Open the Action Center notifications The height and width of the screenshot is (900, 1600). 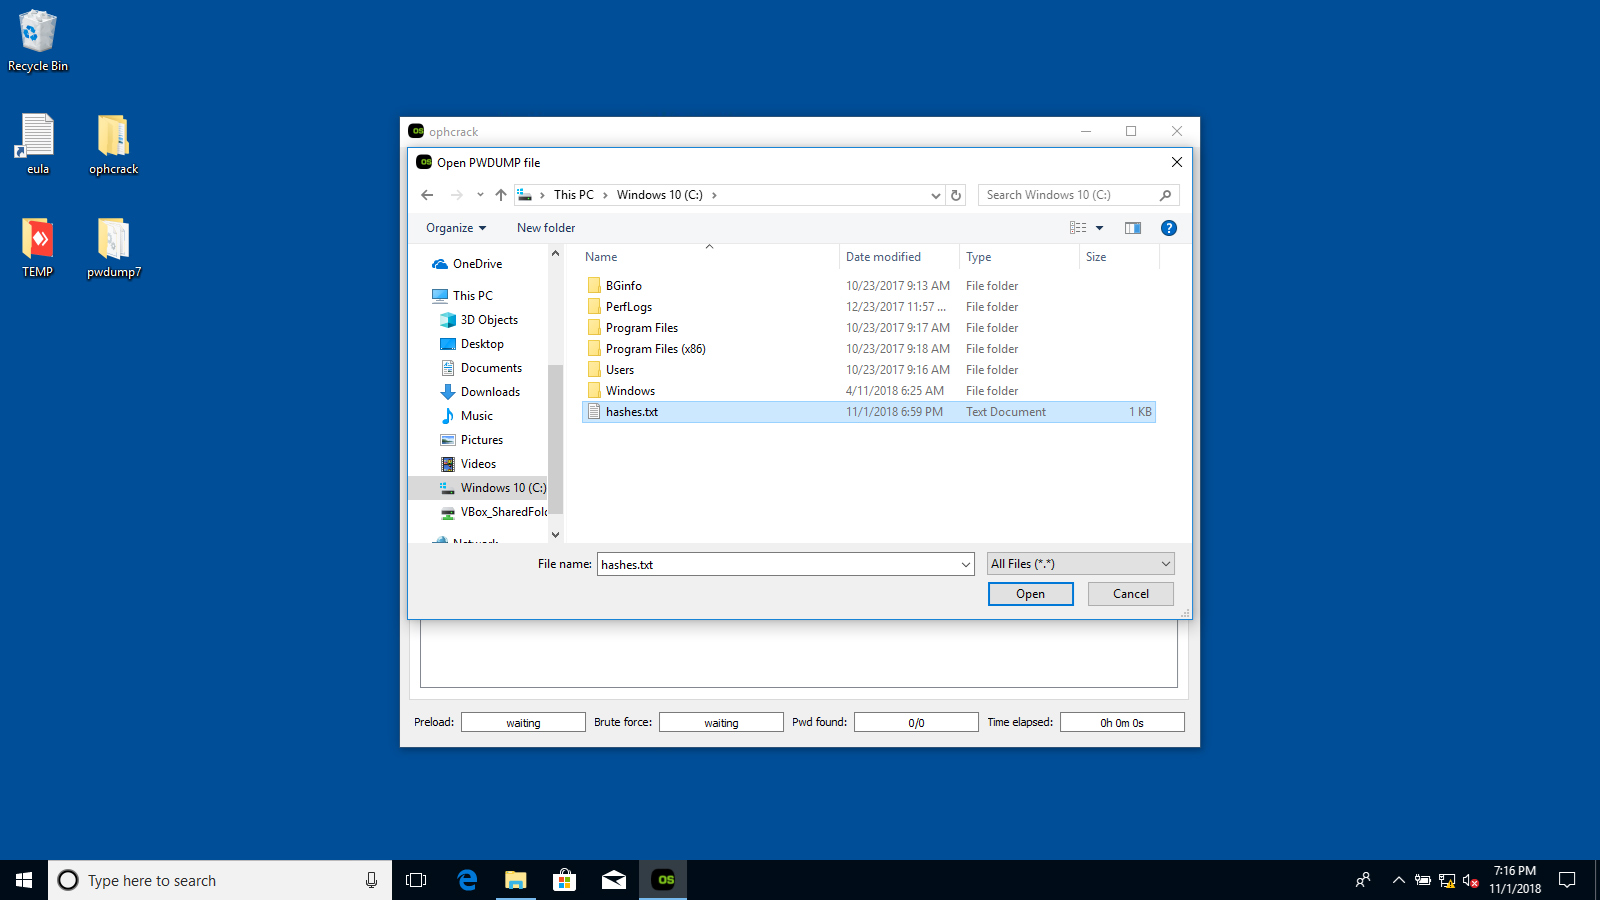click(1567, 880)
